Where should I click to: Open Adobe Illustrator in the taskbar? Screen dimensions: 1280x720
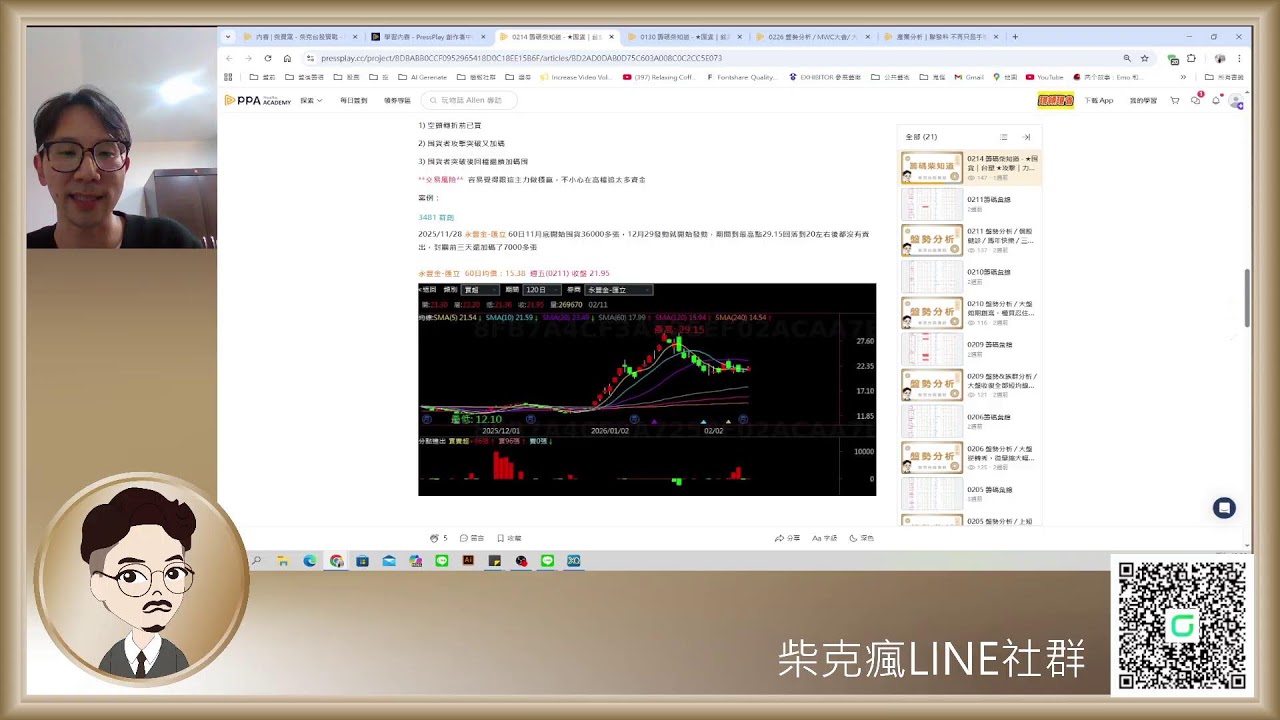(x=468, y=561)
